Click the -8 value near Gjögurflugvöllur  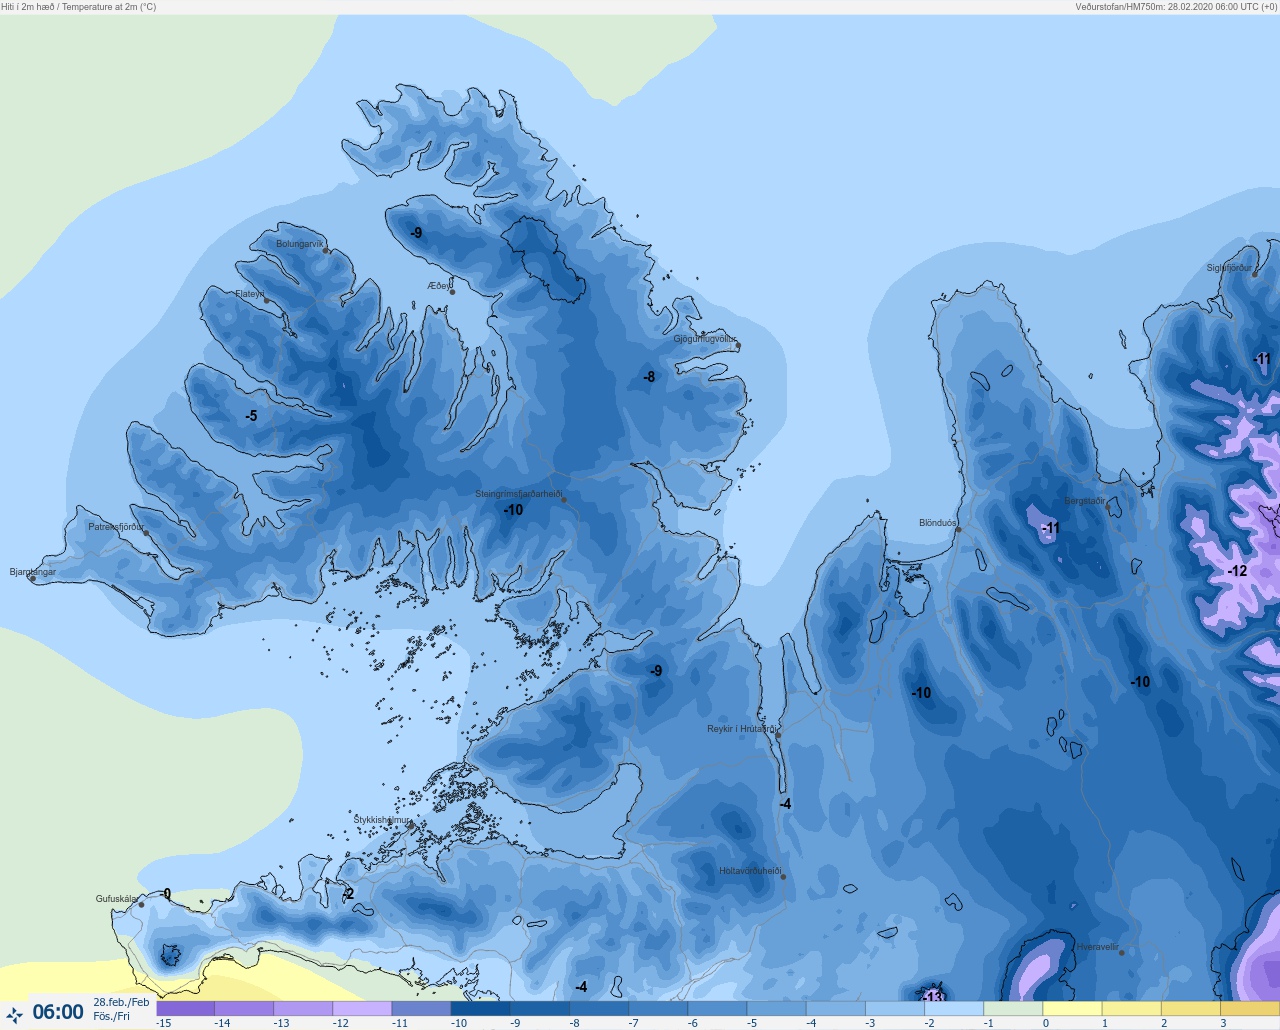pyautogui.click(x=650, y=377)
